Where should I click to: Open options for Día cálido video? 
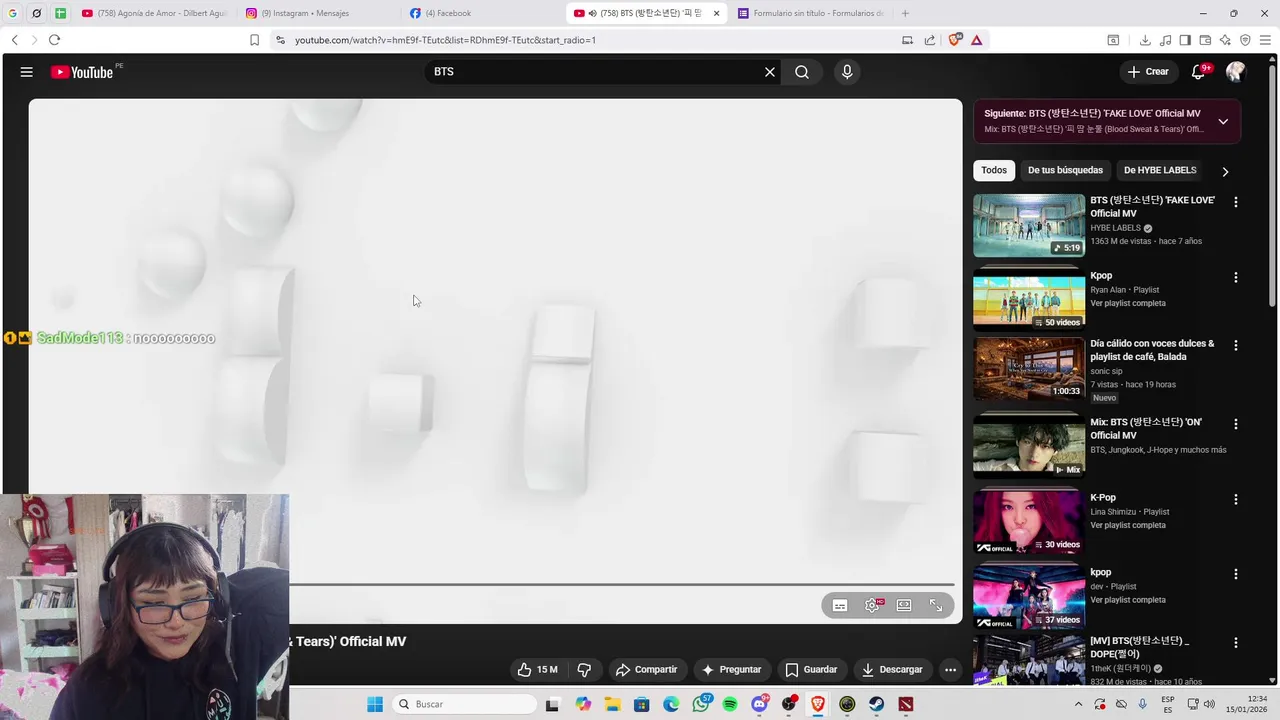click(1236, 345)
